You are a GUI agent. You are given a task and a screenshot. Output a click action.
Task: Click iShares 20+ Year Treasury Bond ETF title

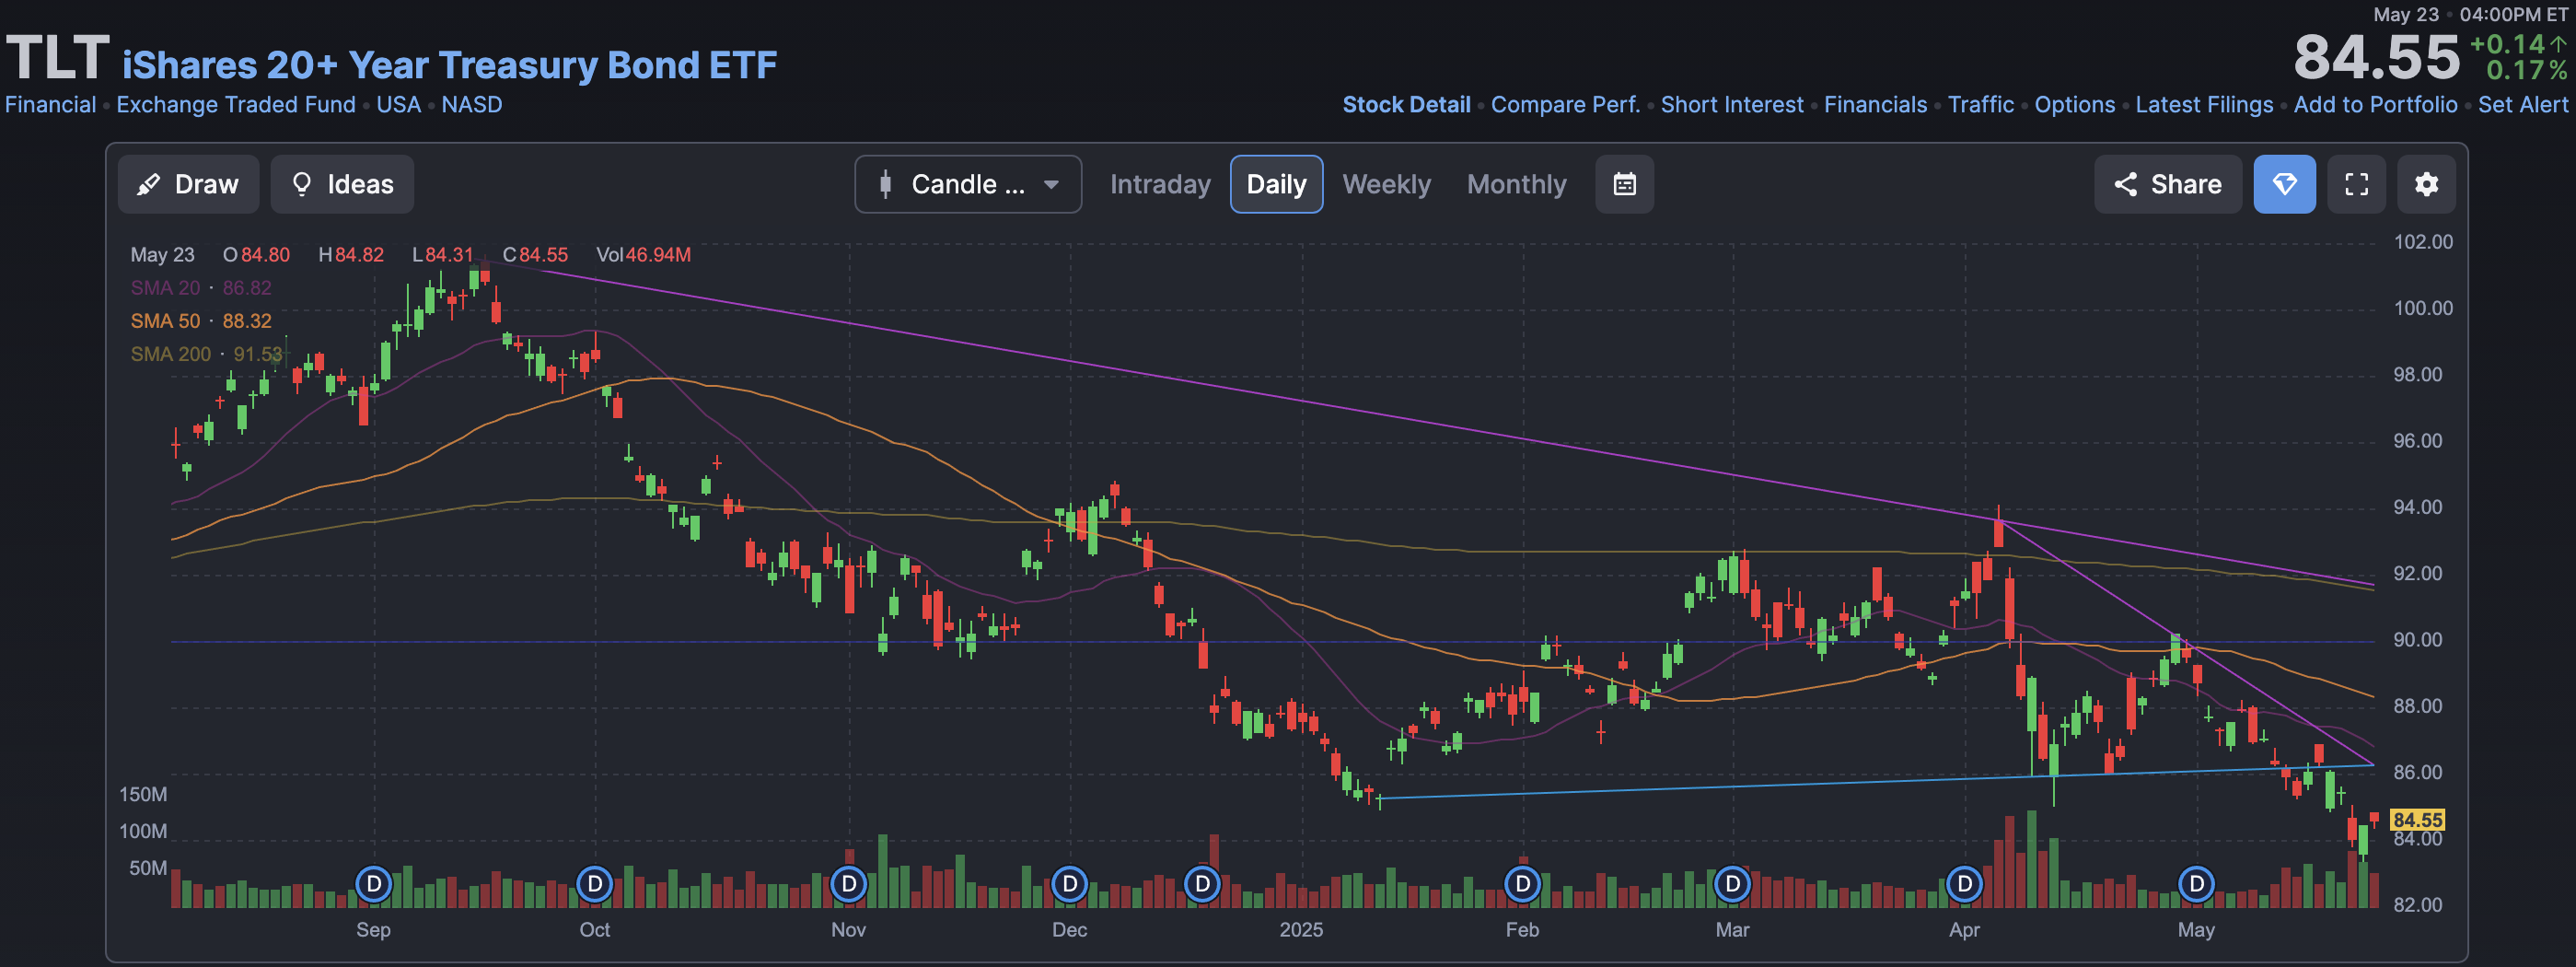(449, 65)
